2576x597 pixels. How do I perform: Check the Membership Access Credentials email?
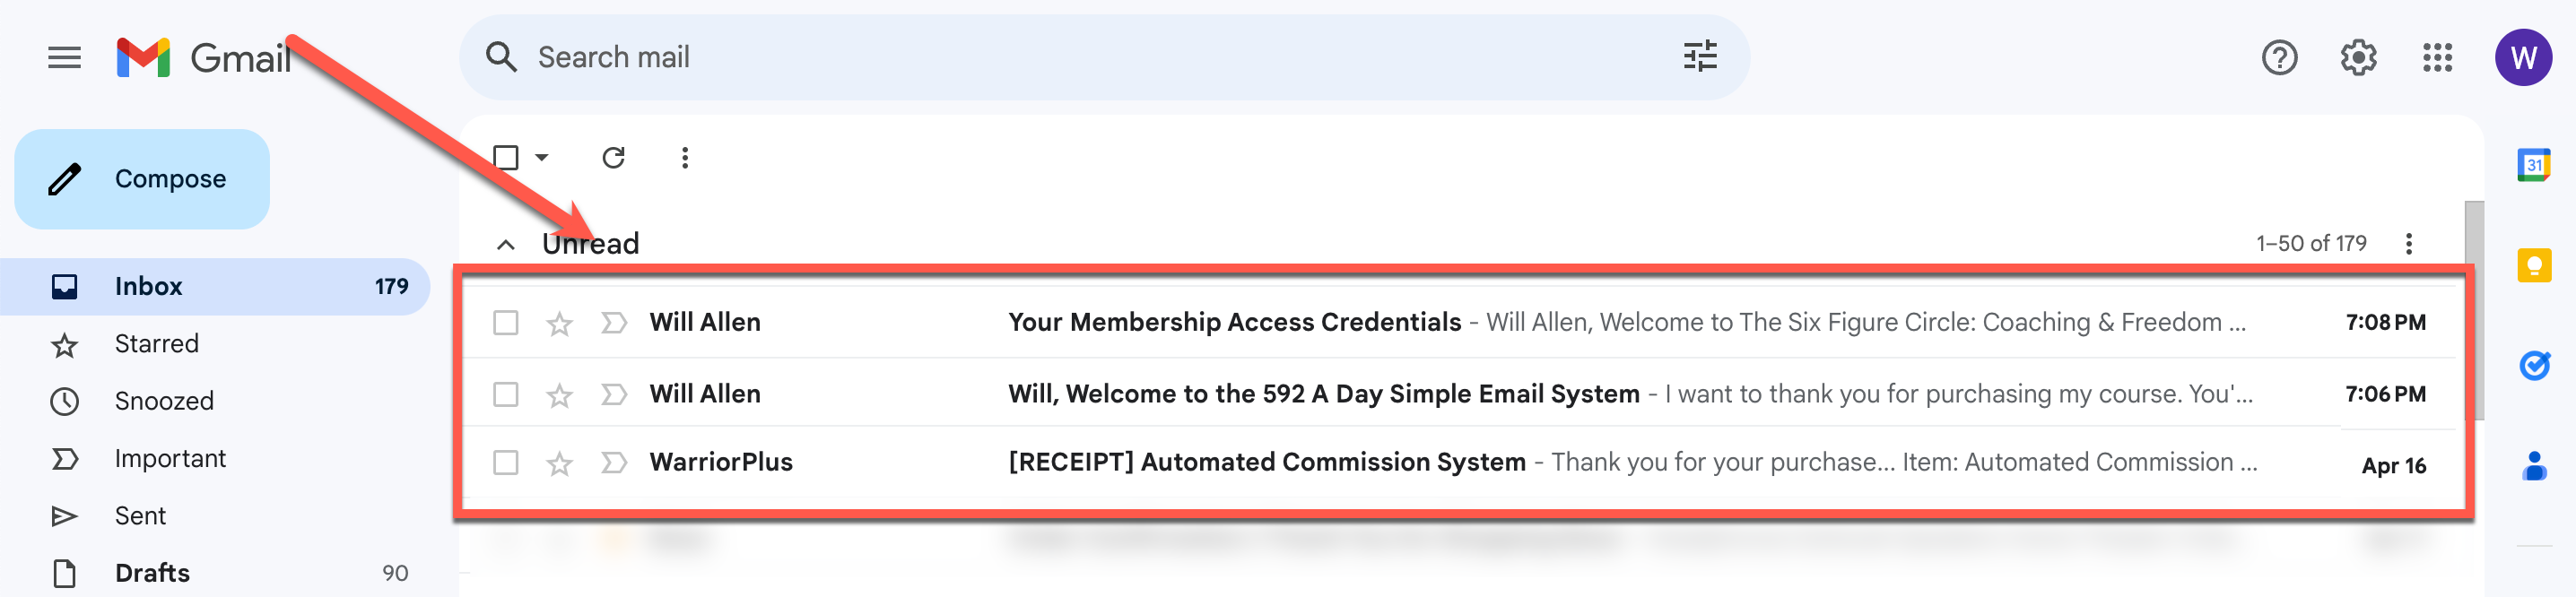coord(506,323)
